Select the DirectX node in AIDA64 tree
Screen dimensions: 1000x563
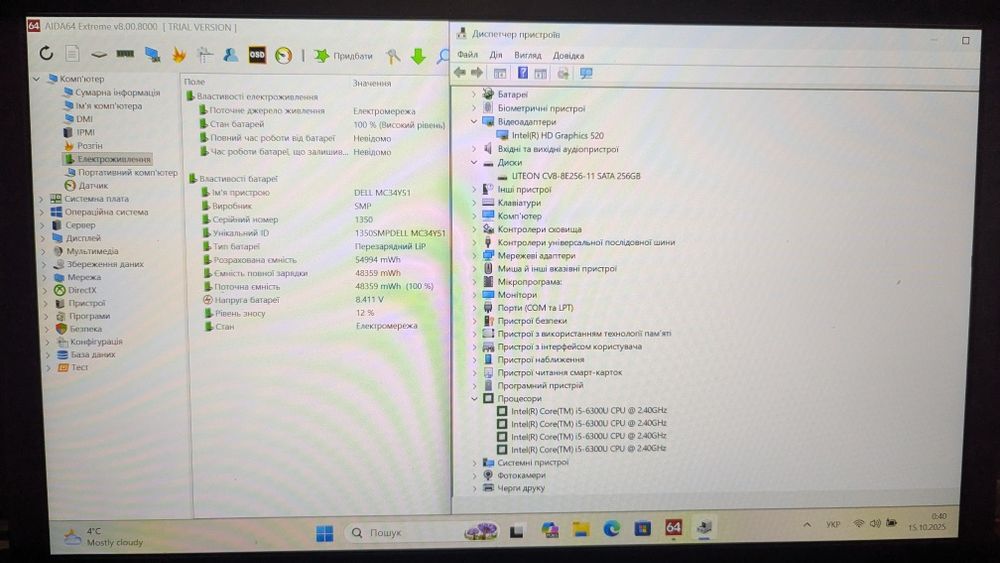(x=82, y=290)
